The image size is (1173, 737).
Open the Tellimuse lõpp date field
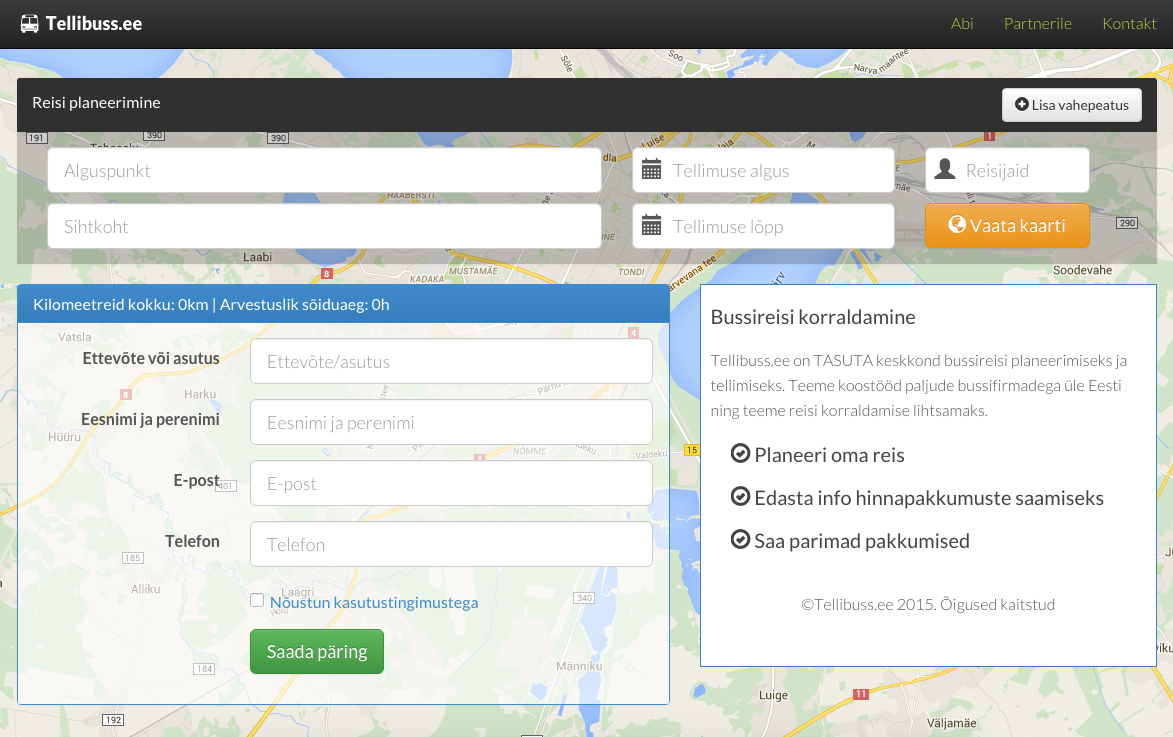click(763, 227)
